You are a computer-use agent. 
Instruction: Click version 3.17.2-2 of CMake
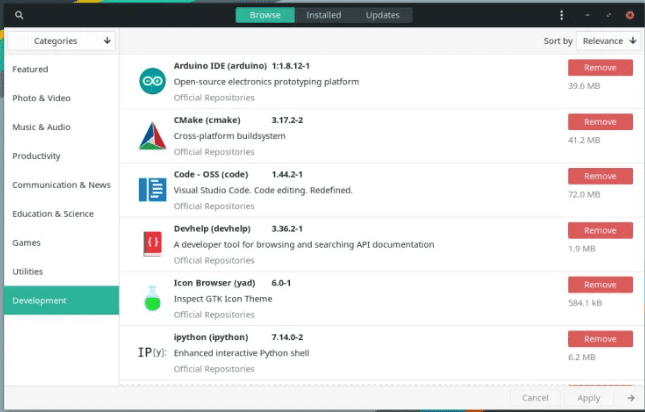(287, 120)
